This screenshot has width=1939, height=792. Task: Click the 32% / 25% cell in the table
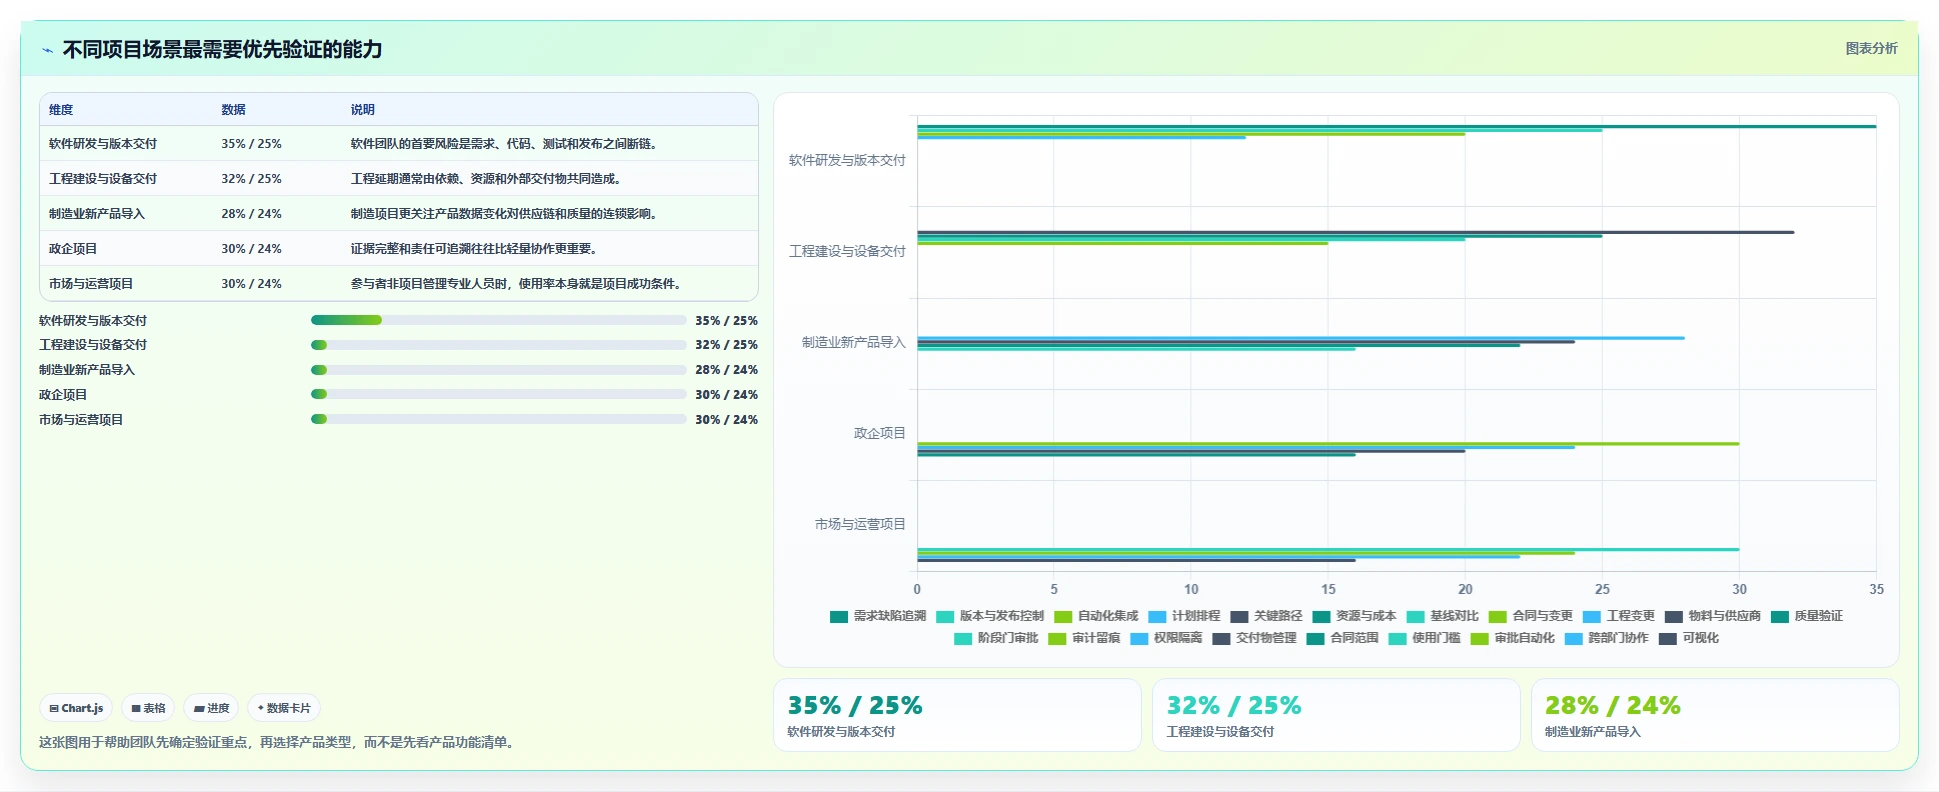pos(251,179)
